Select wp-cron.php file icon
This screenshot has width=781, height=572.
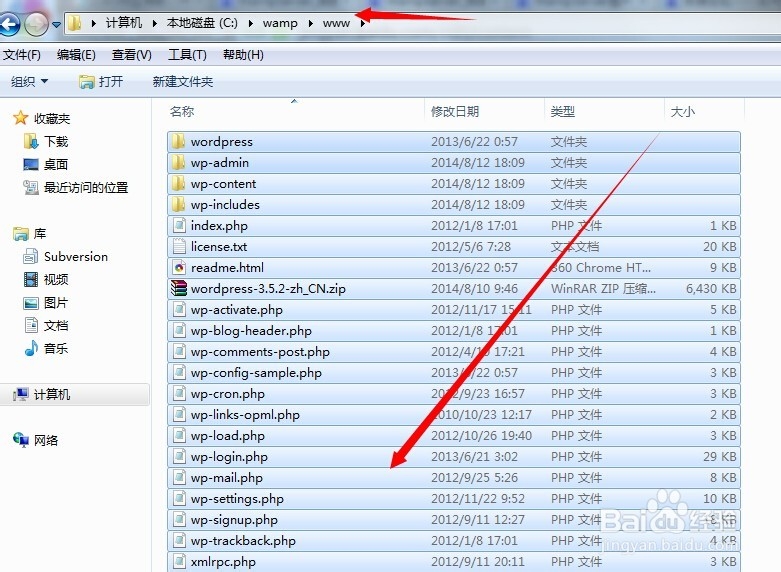[179, 394]
